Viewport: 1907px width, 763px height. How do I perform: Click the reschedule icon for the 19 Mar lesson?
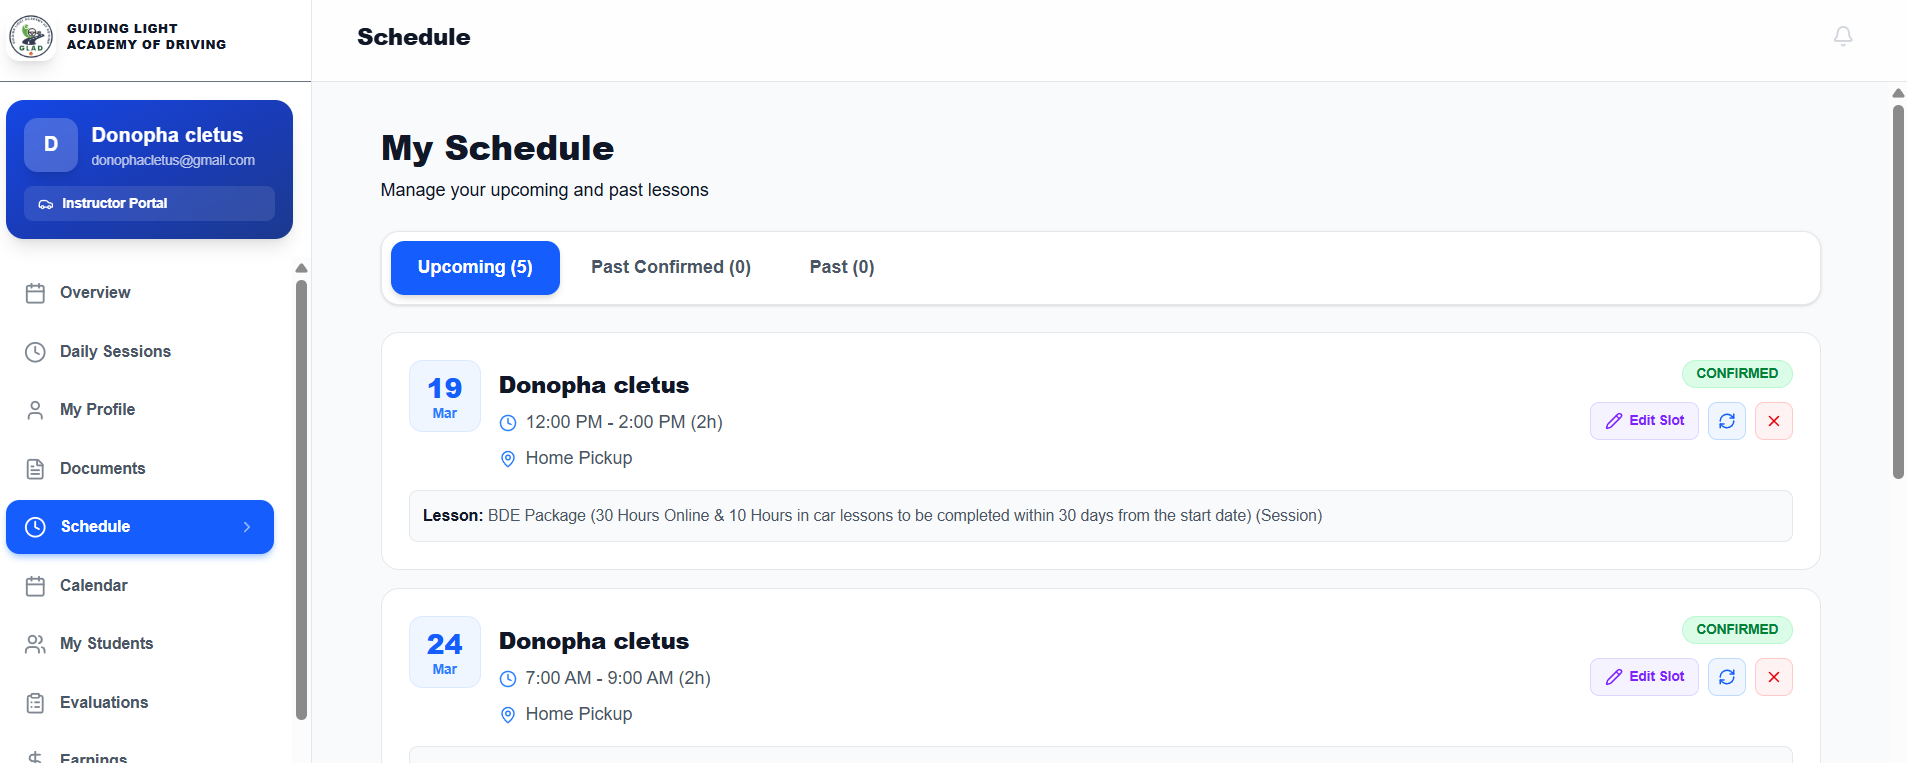pyautogui.click(x=1726, y=421)
